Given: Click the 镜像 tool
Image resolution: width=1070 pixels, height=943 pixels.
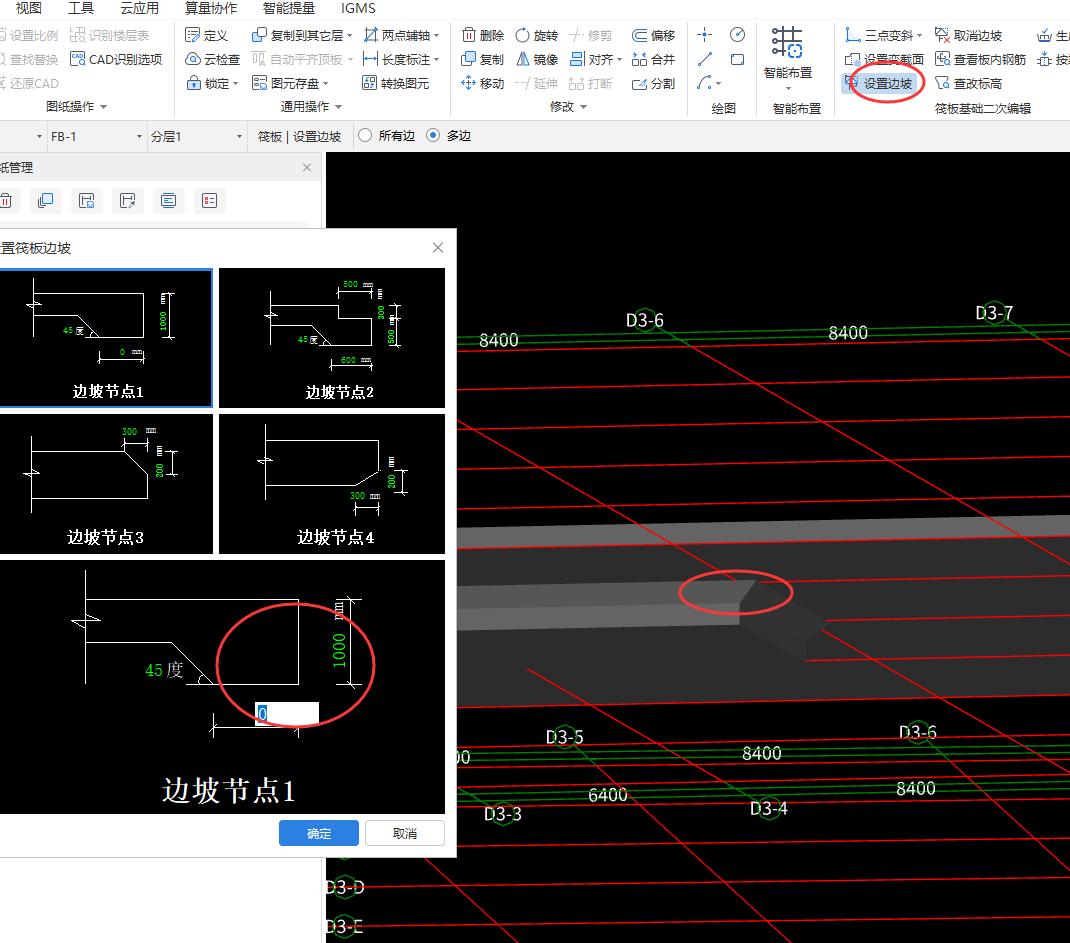Looking at the screenshot, I should [536, 59].
